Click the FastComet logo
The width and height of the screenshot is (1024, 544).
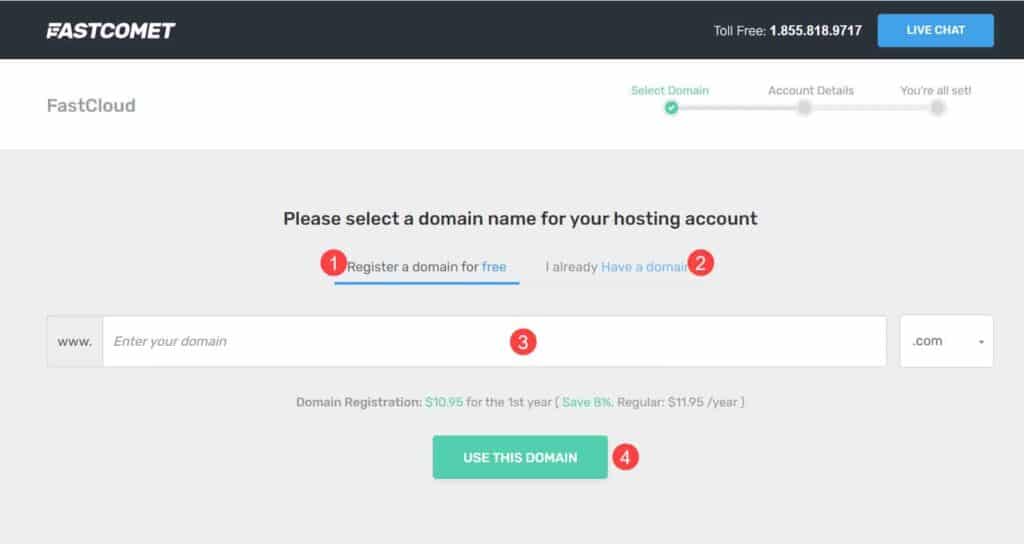click(111, 31)
